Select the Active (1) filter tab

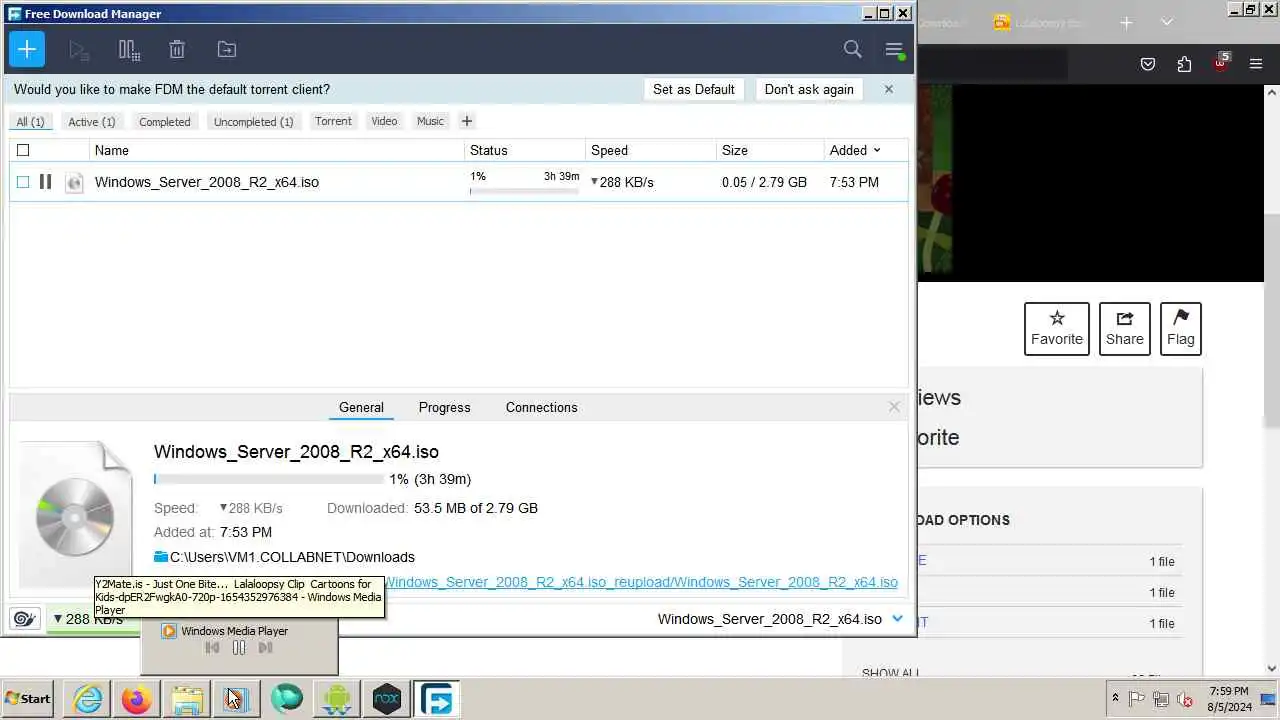pyautogui.click(x=92, y=121)
